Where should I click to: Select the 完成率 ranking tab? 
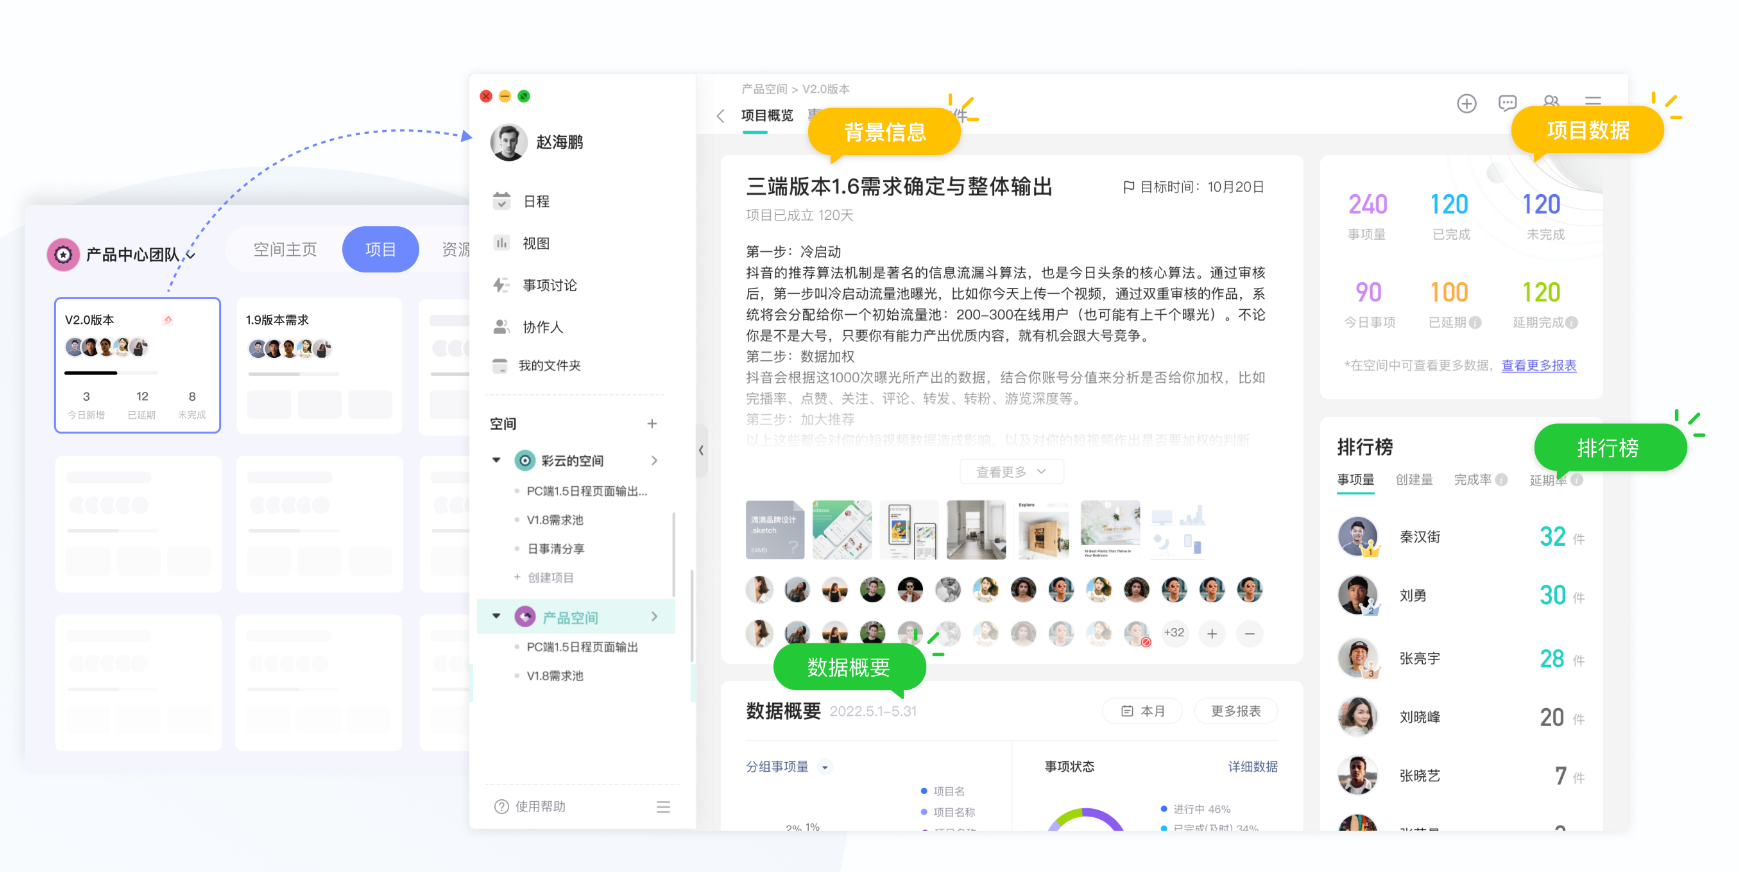pyautogui.click(x=1473, y=480)
